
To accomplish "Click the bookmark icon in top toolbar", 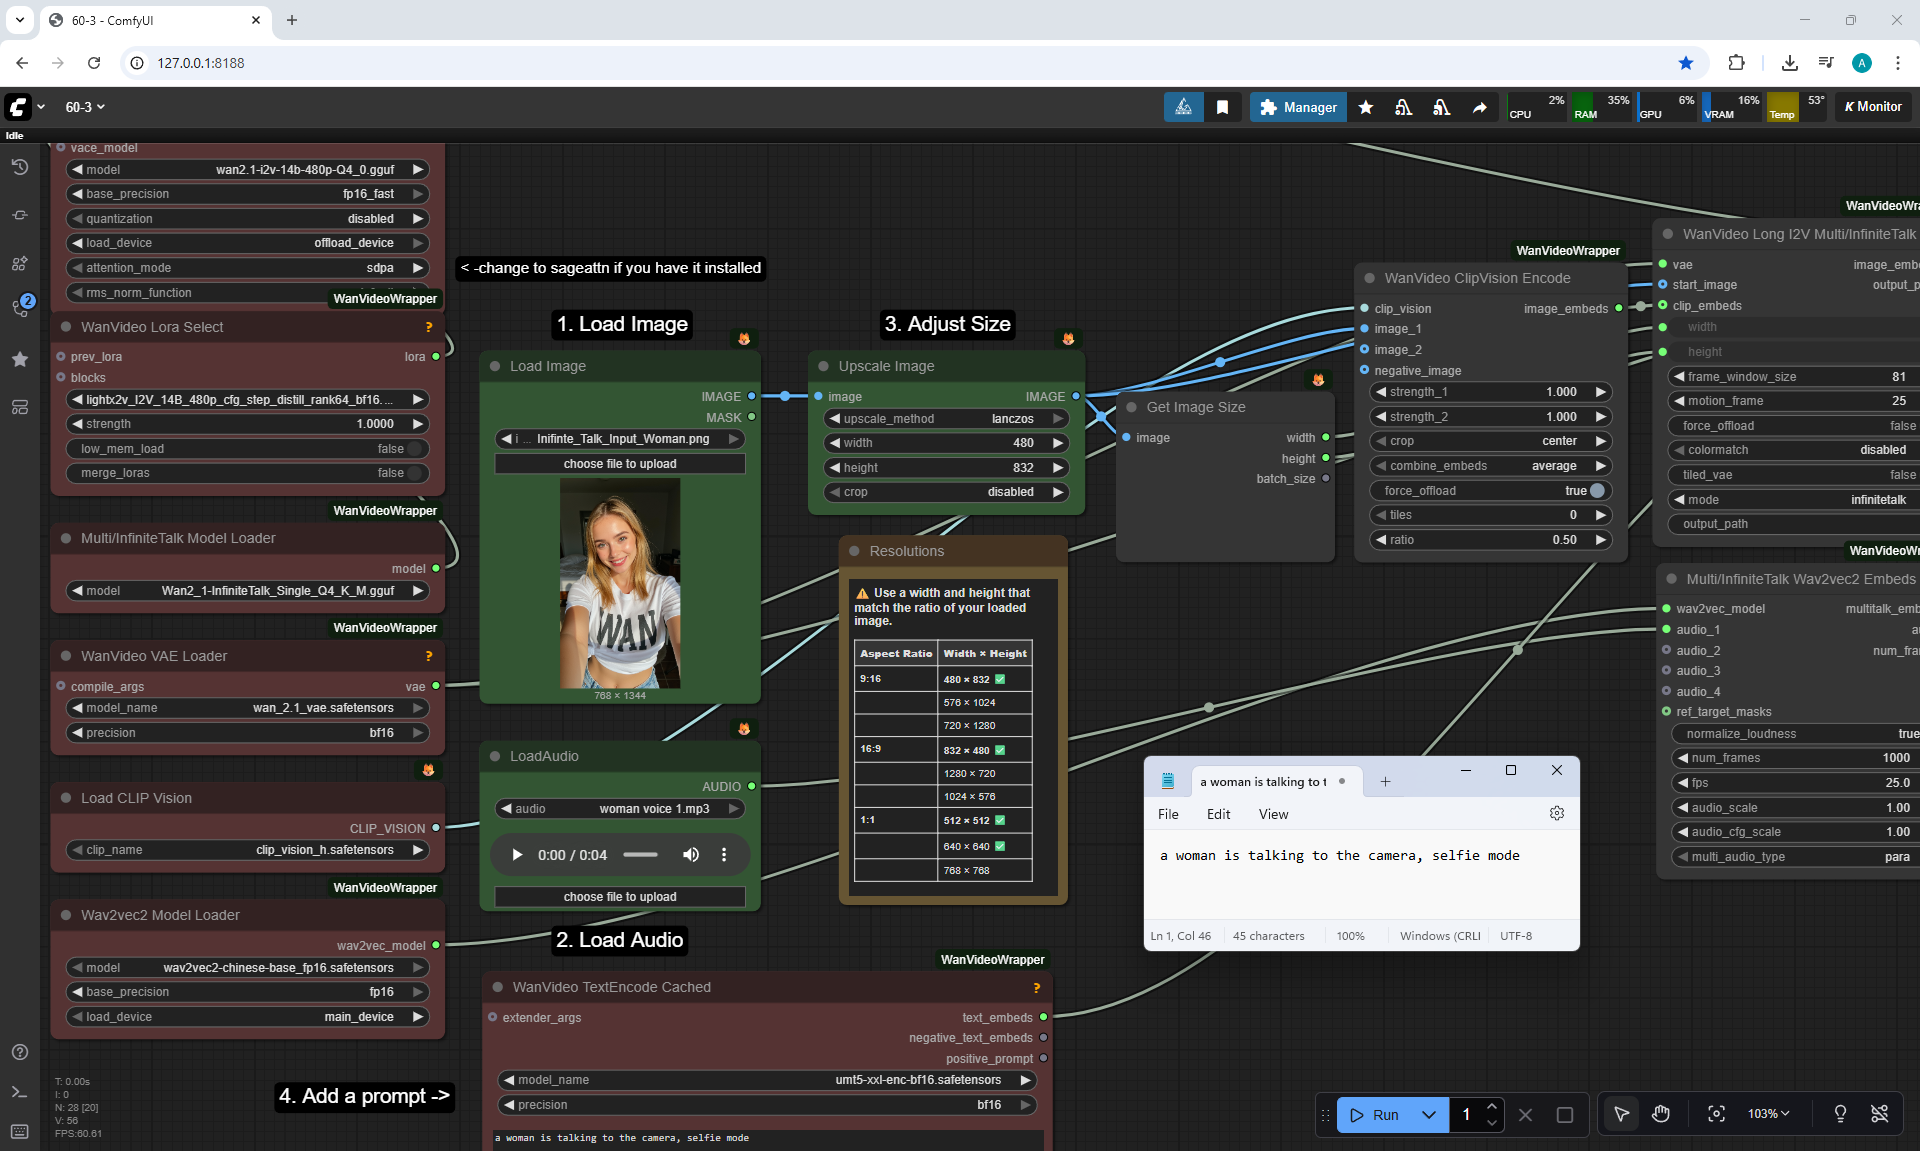I will (x=1222, y=107).
